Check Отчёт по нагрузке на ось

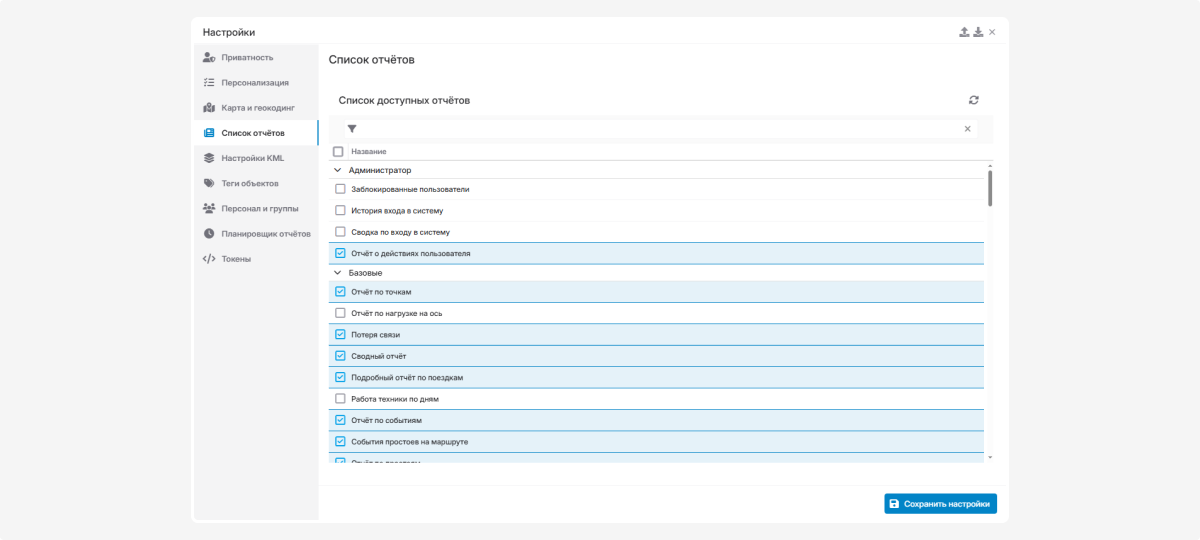click(x=340, y=313)
